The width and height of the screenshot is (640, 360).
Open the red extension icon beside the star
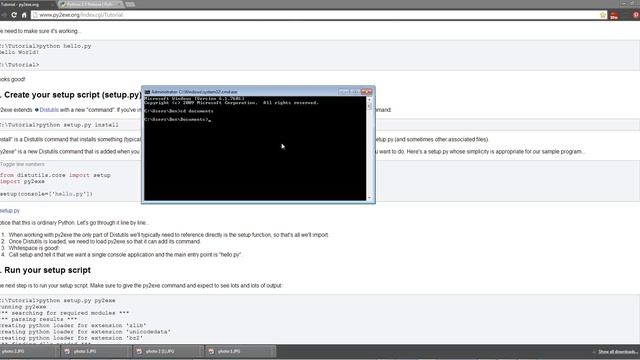(614, 15)
